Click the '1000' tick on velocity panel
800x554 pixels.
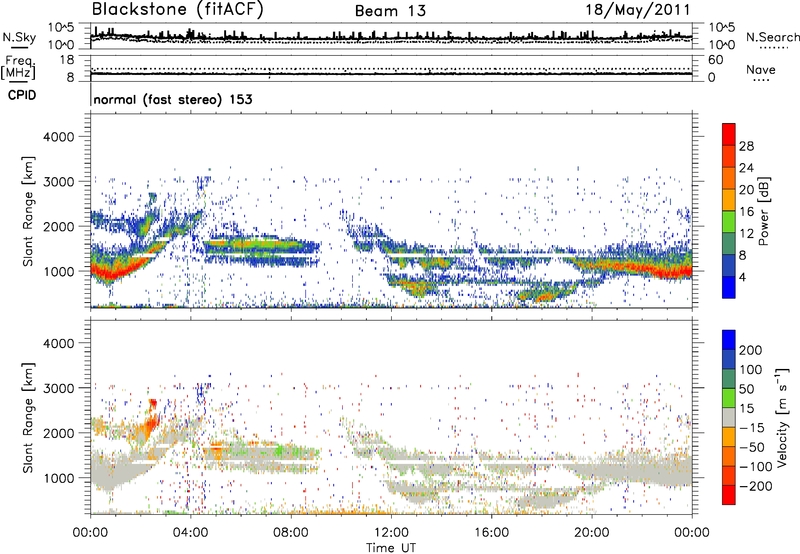coord(58,478)
